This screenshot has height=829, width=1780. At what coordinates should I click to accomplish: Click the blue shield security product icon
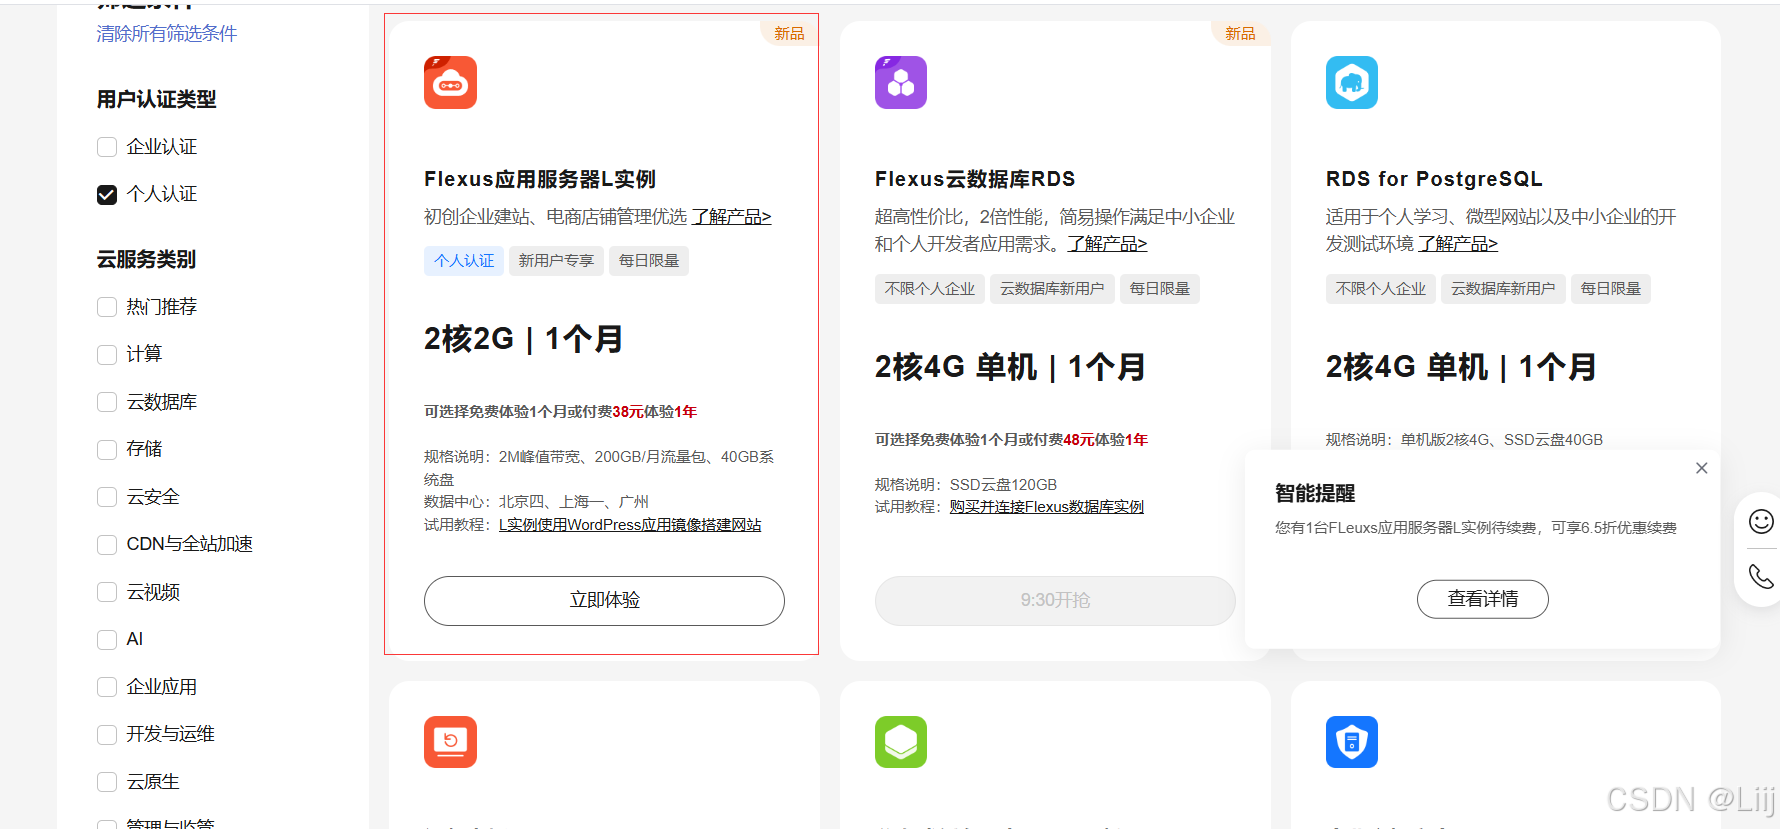pyautogui.click(x=1352, y=742)
